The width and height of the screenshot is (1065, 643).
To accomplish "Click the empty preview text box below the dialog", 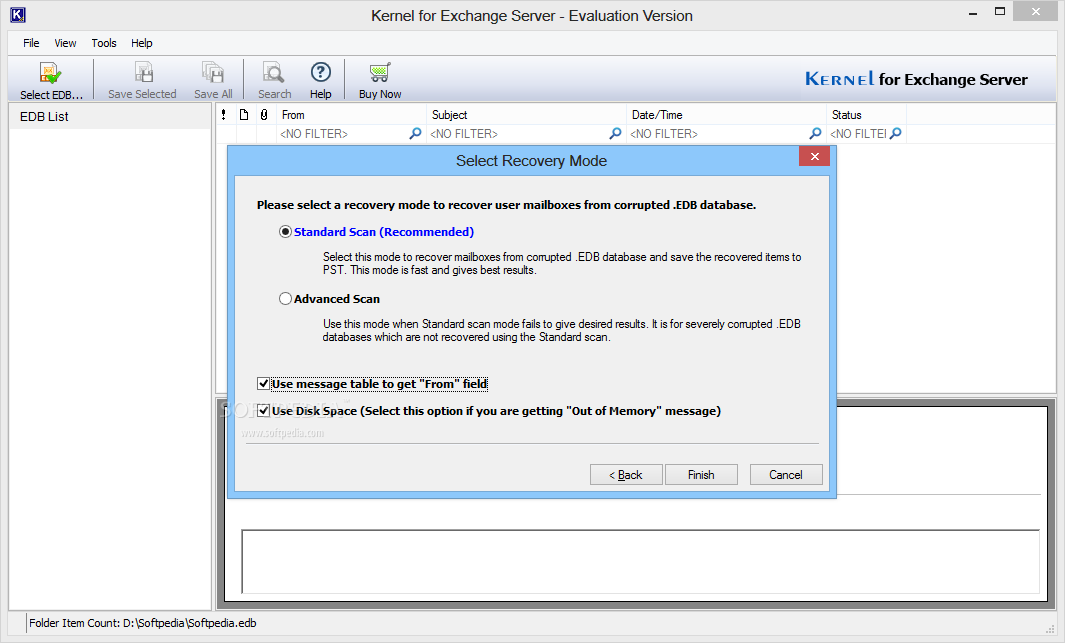I will point(640,562).
